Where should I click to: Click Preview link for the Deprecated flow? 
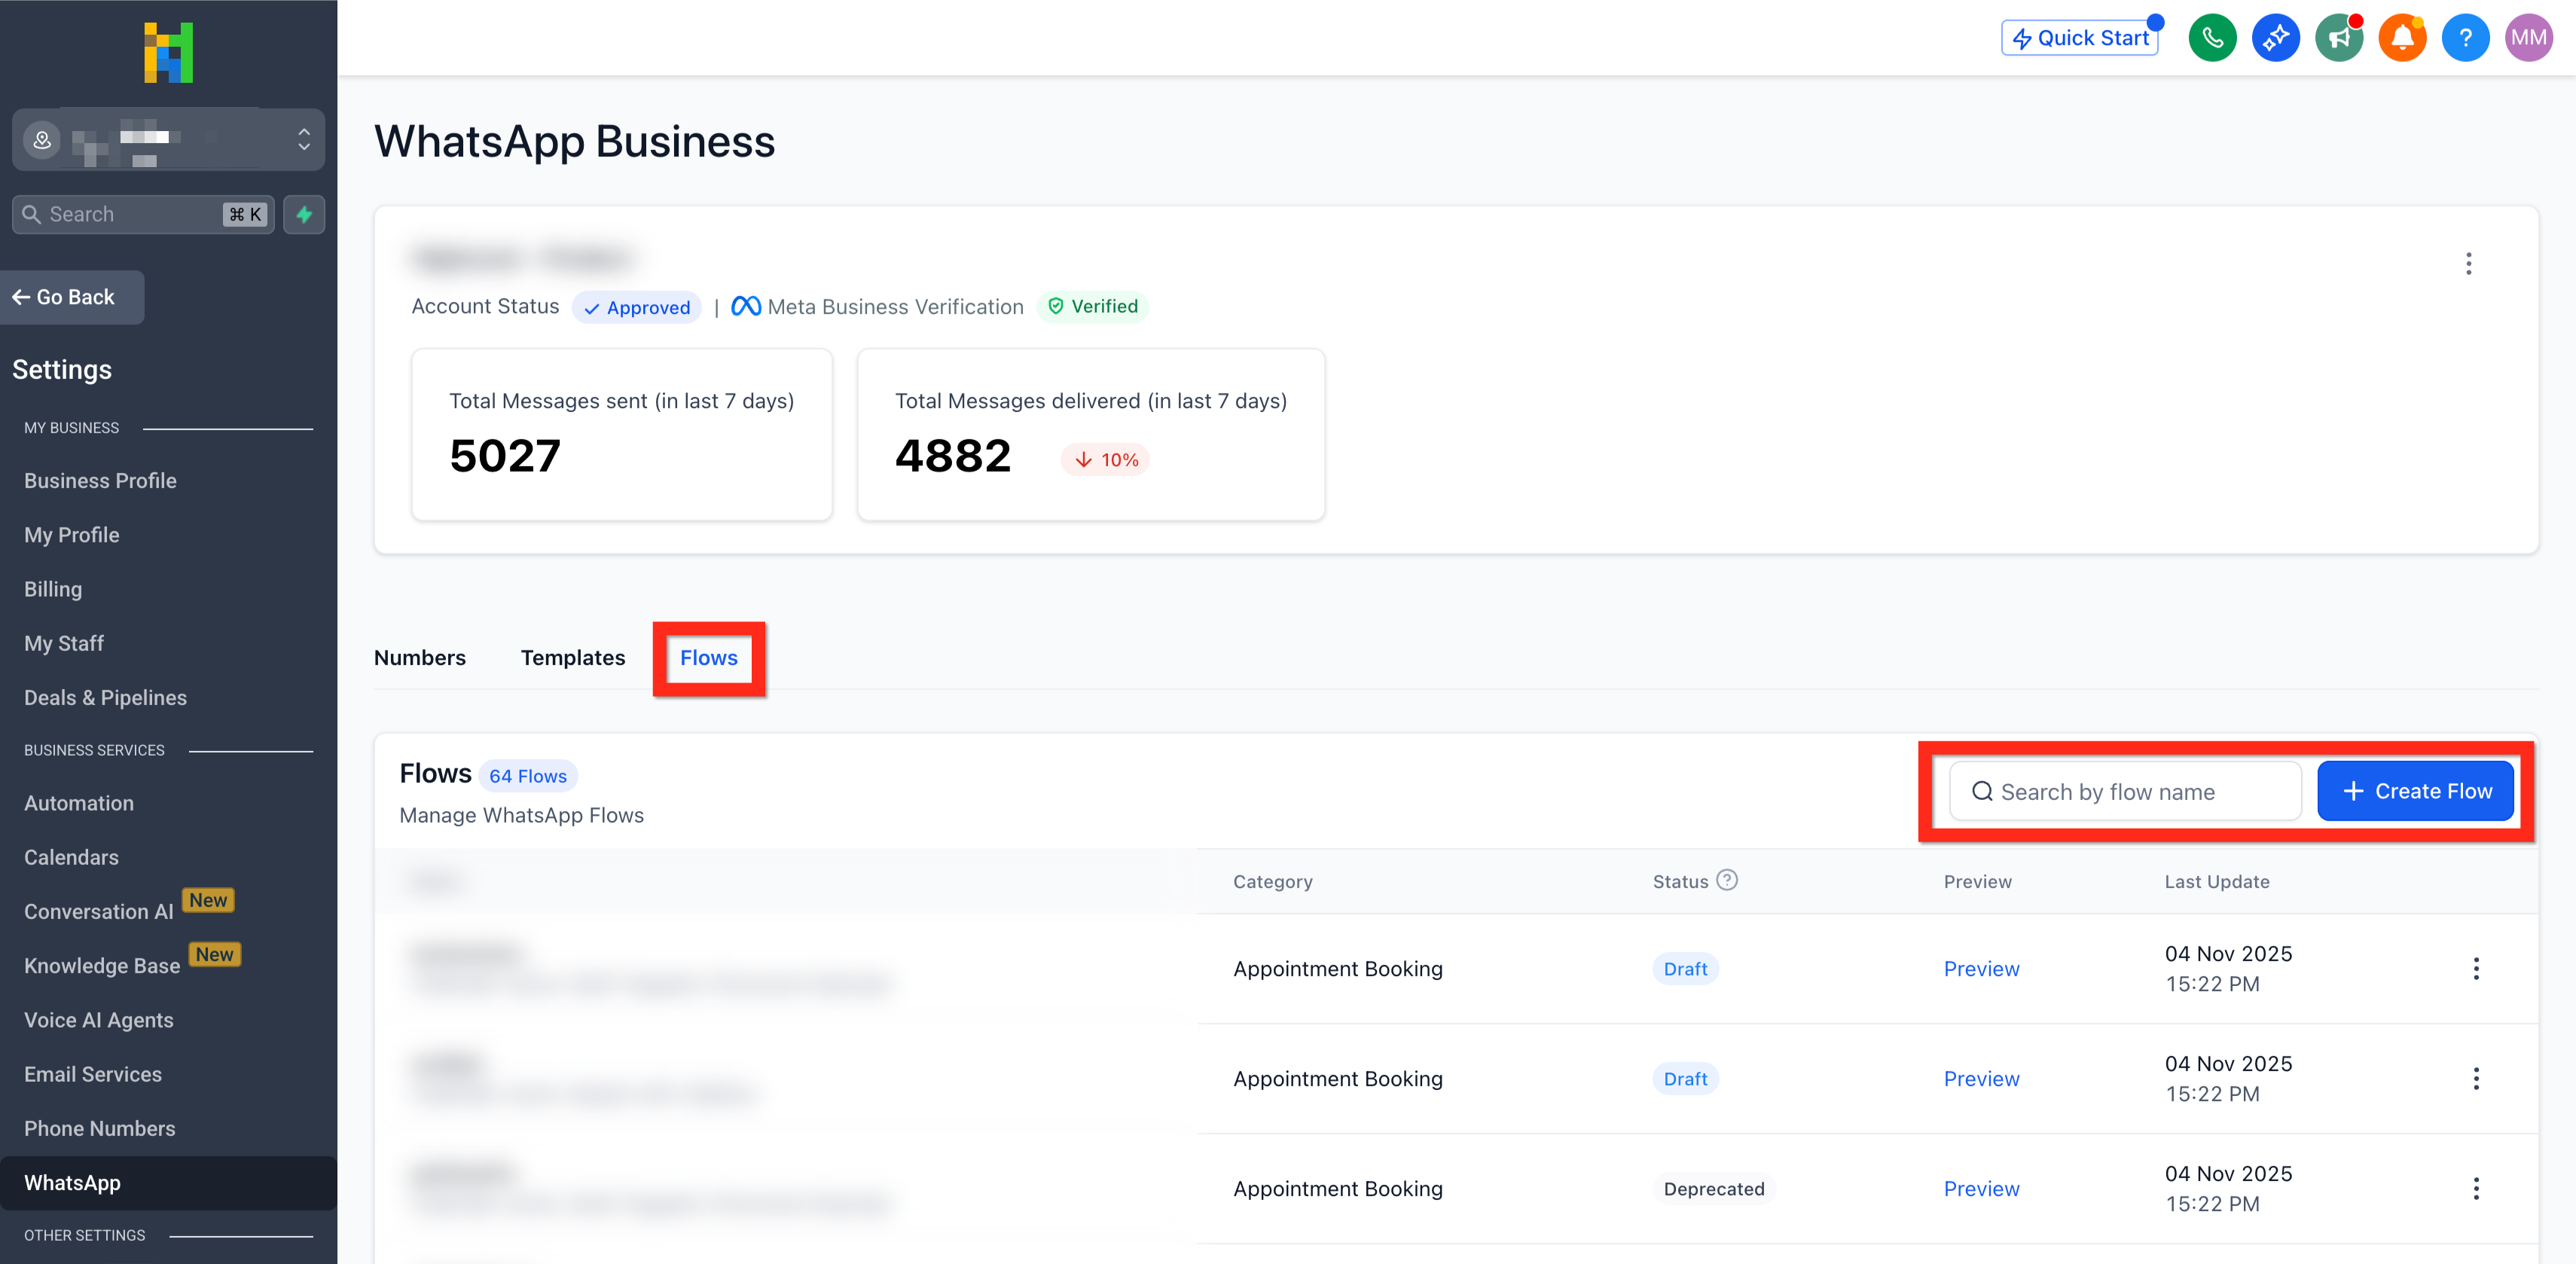coord(1981,1188)
